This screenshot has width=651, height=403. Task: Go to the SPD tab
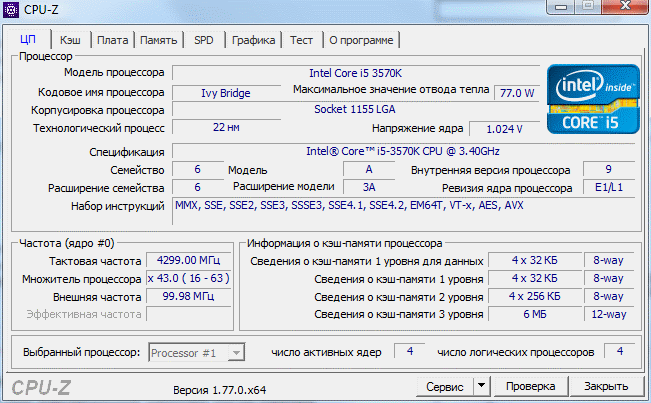pos(203,40)
